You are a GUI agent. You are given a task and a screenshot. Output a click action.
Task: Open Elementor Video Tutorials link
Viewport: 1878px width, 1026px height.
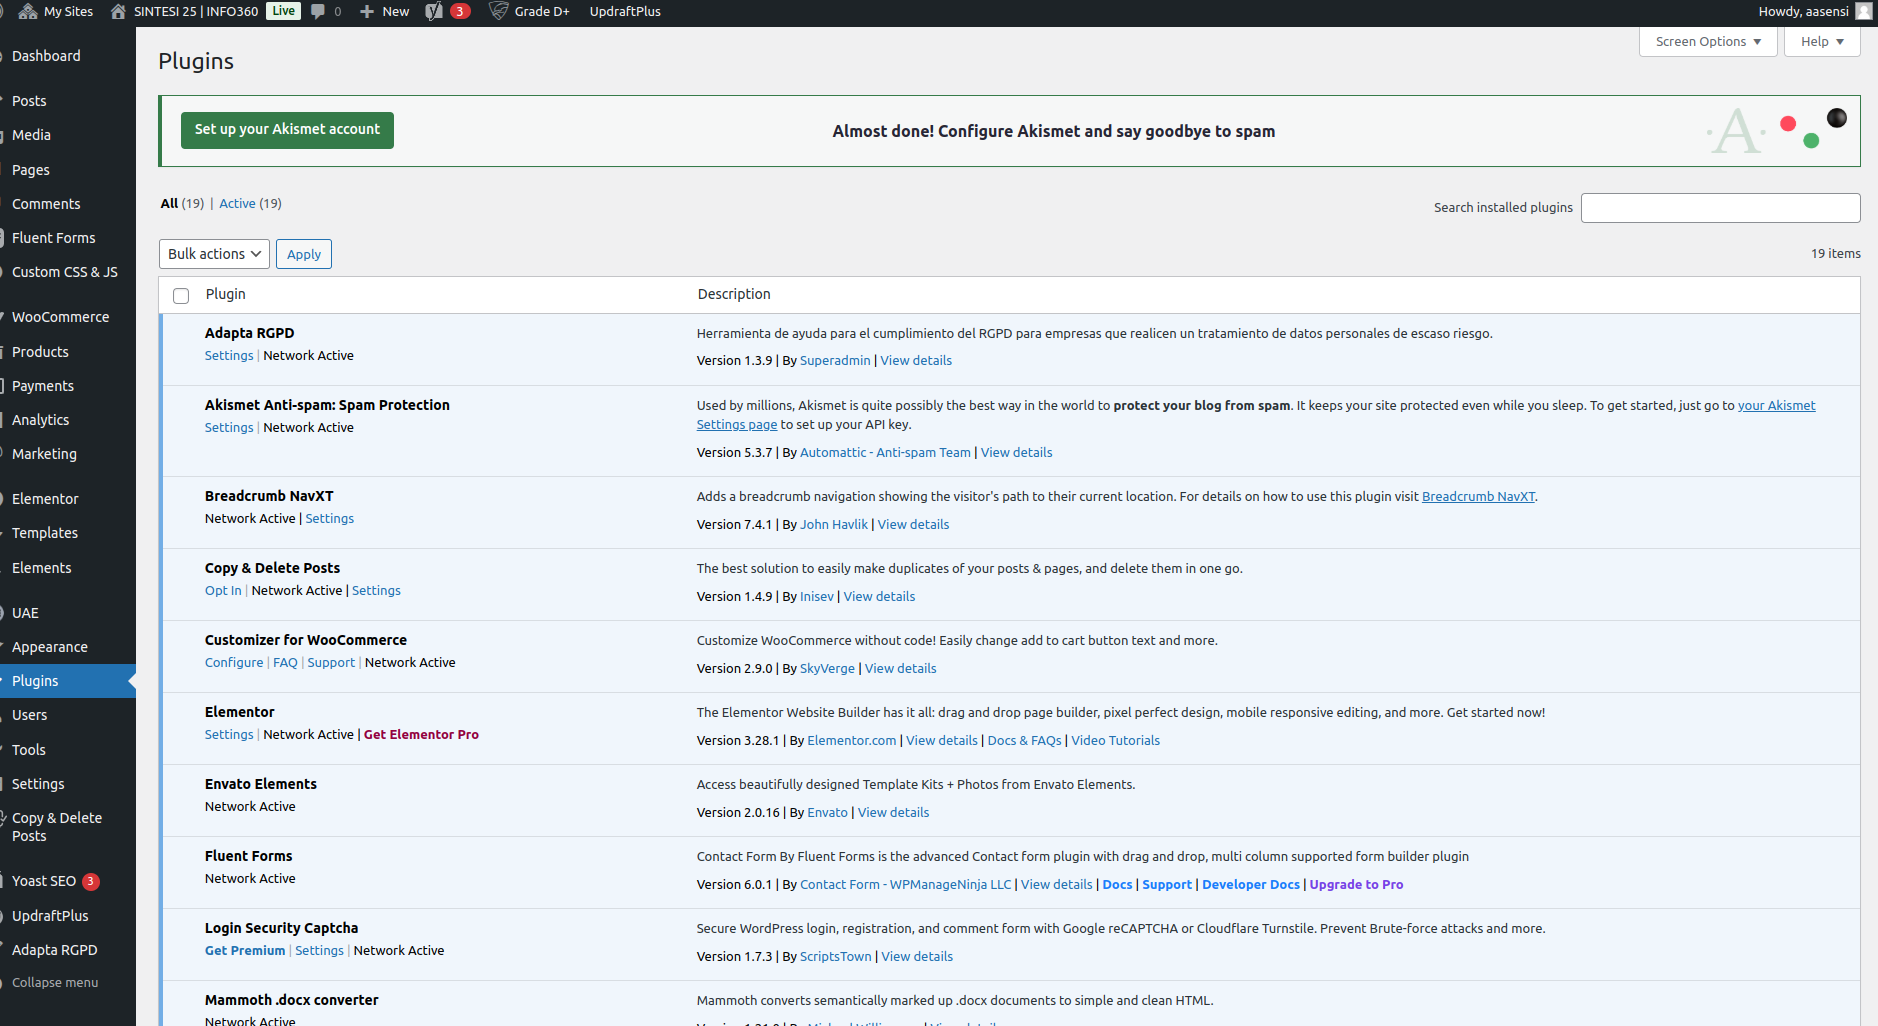[x=1115, y=741]
